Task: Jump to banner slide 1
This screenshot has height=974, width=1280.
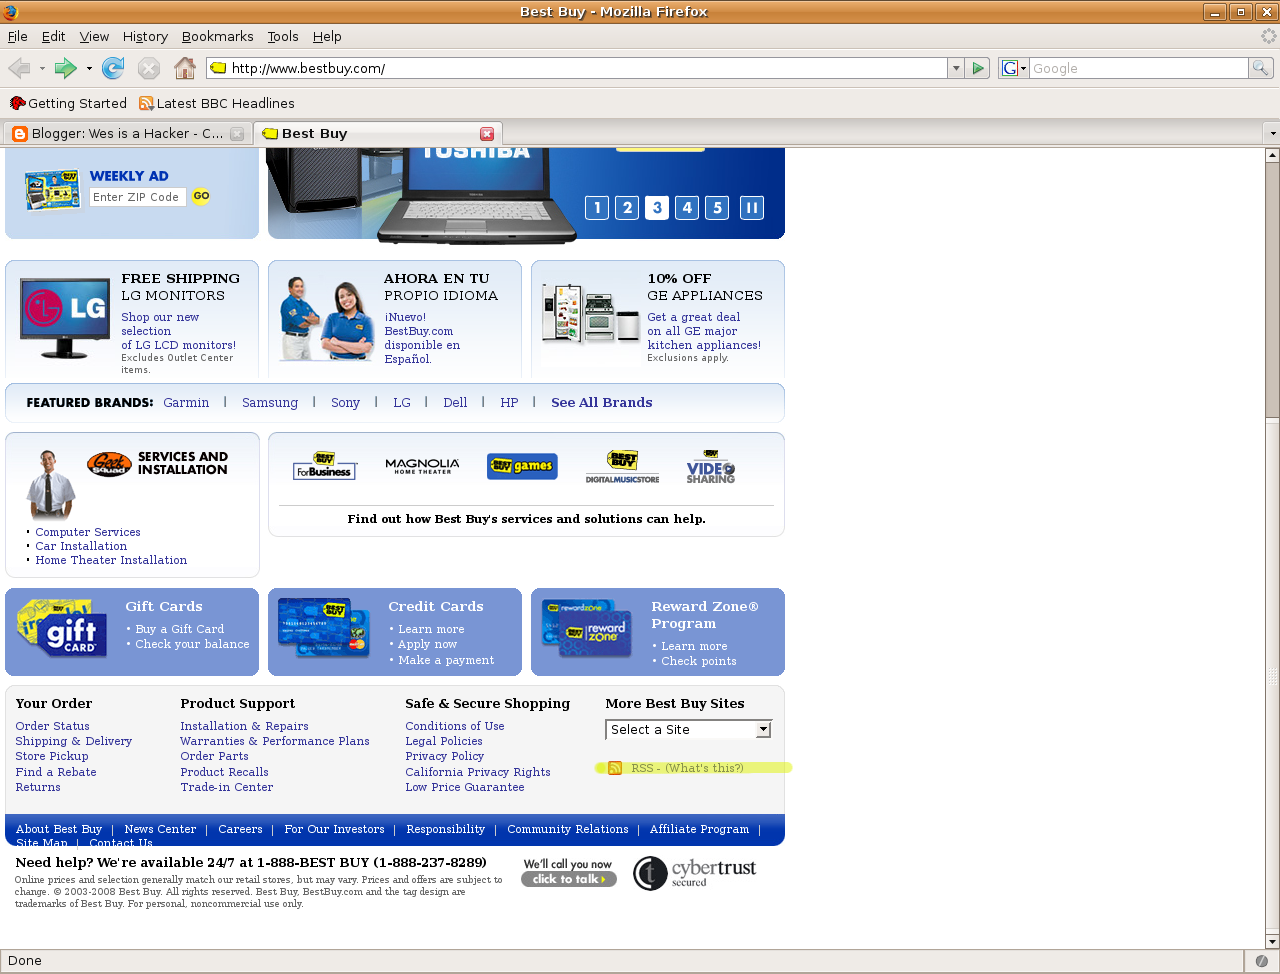Action: click(597, 208)
